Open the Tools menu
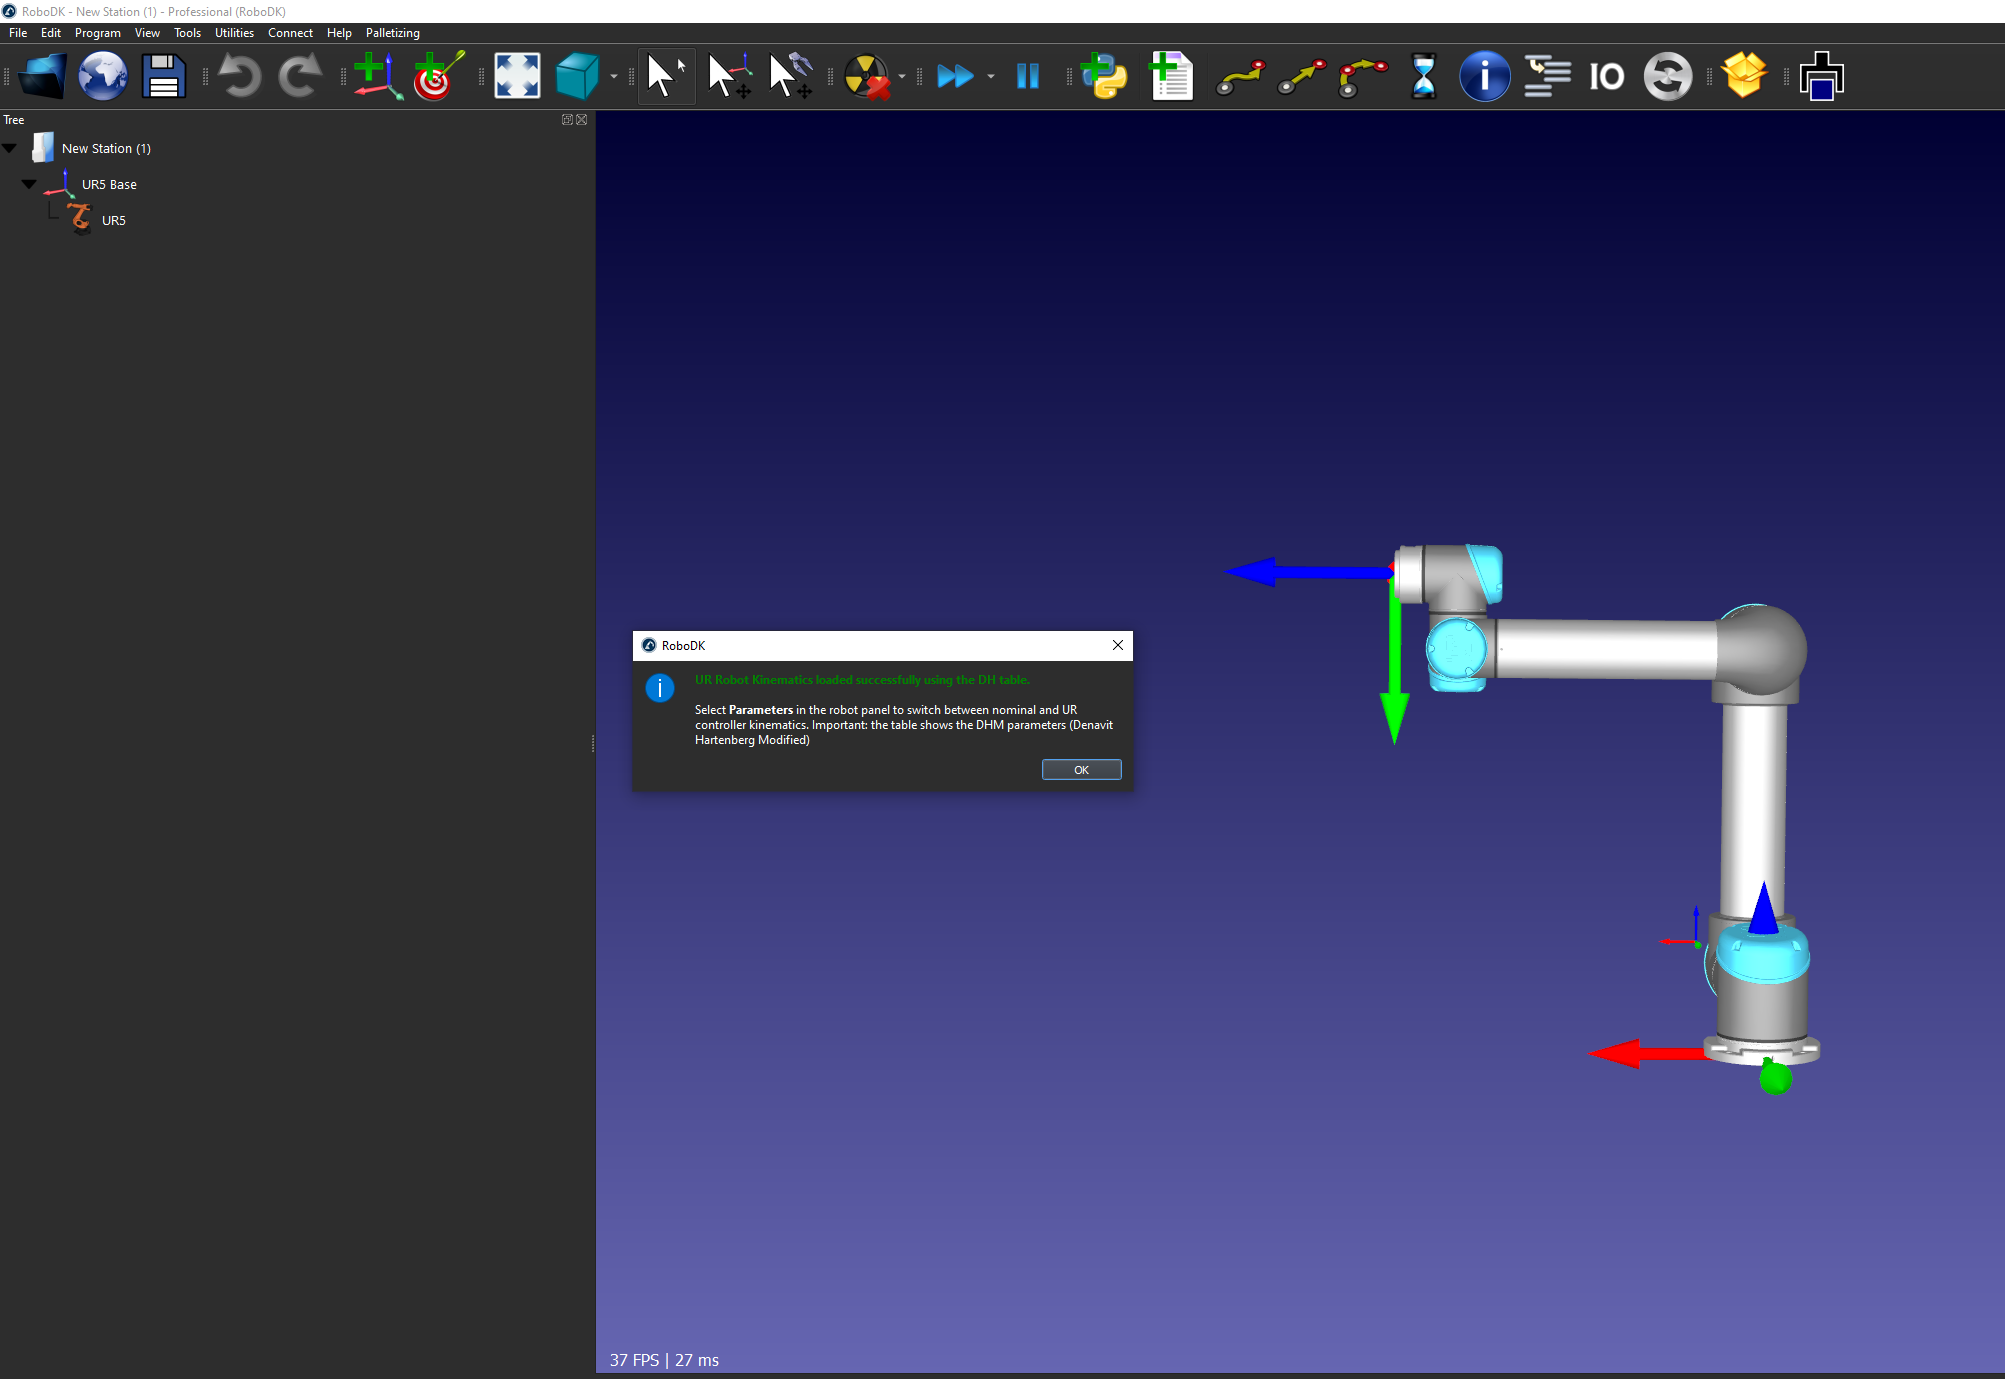 click(187, 33)
